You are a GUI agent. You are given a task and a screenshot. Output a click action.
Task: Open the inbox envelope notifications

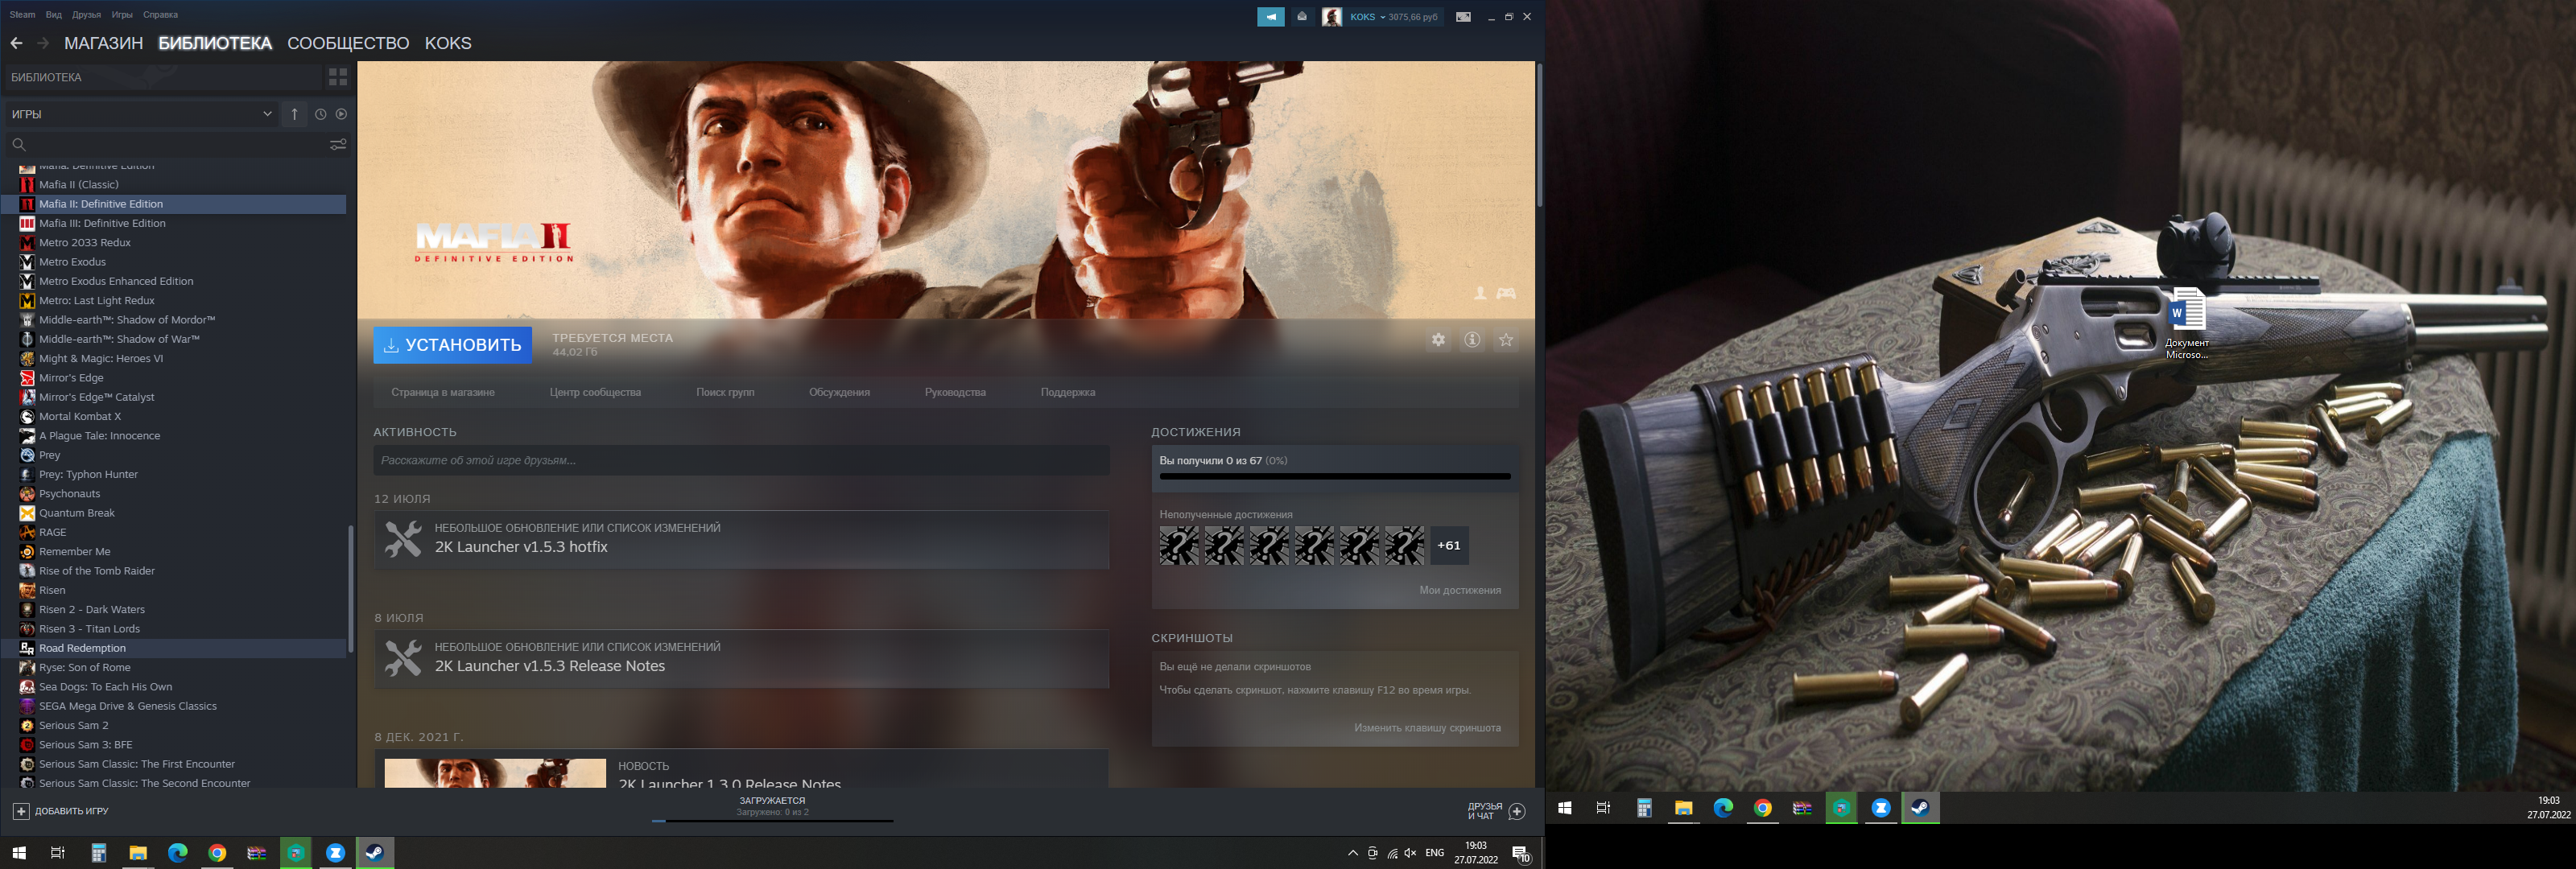coord(1302,17)
